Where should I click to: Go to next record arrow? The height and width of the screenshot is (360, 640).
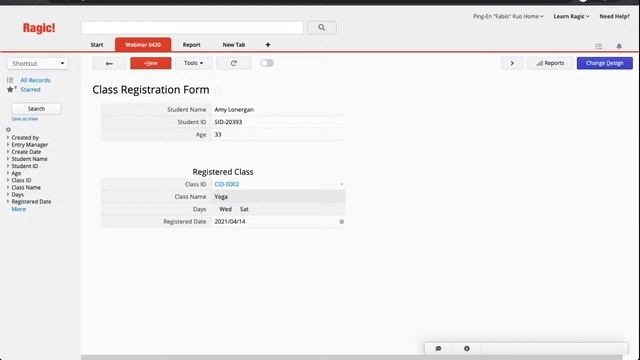click(512, 63)
